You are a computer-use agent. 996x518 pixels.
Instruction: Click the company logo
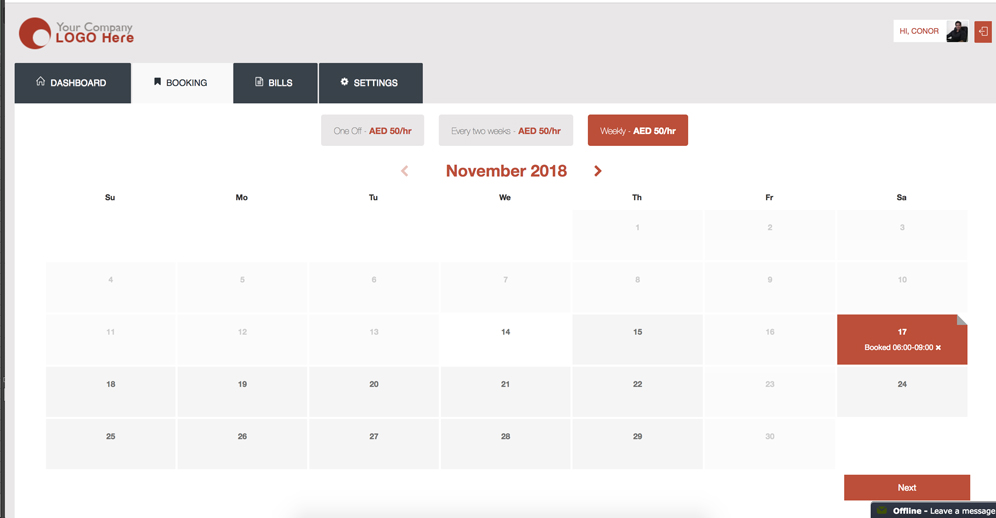coord(76,33)
